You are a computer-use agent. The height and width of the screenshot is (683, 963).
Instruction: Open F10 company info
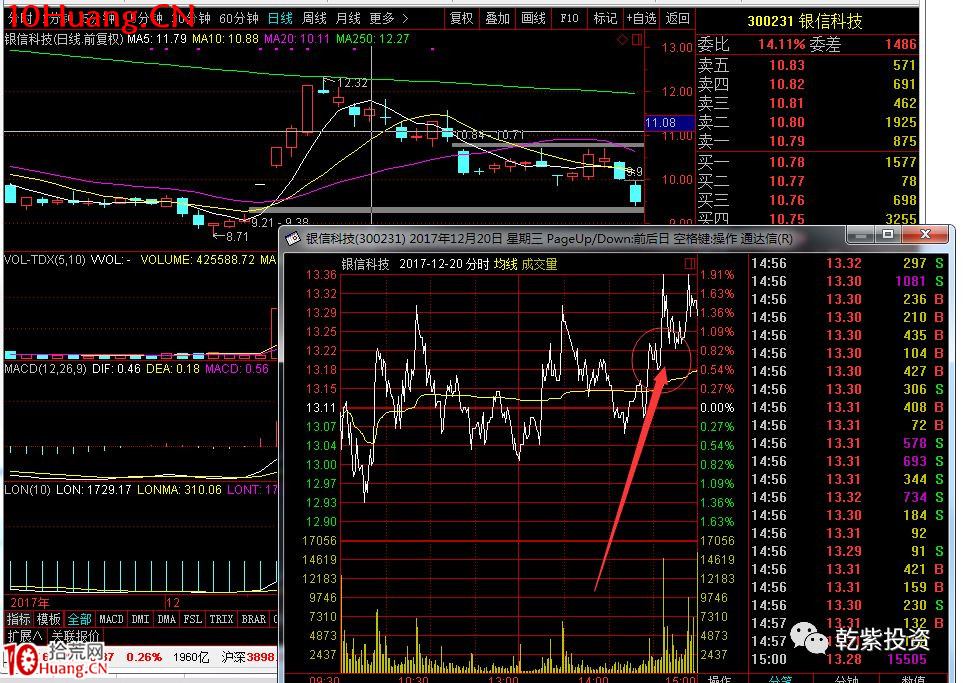point(569,18)
